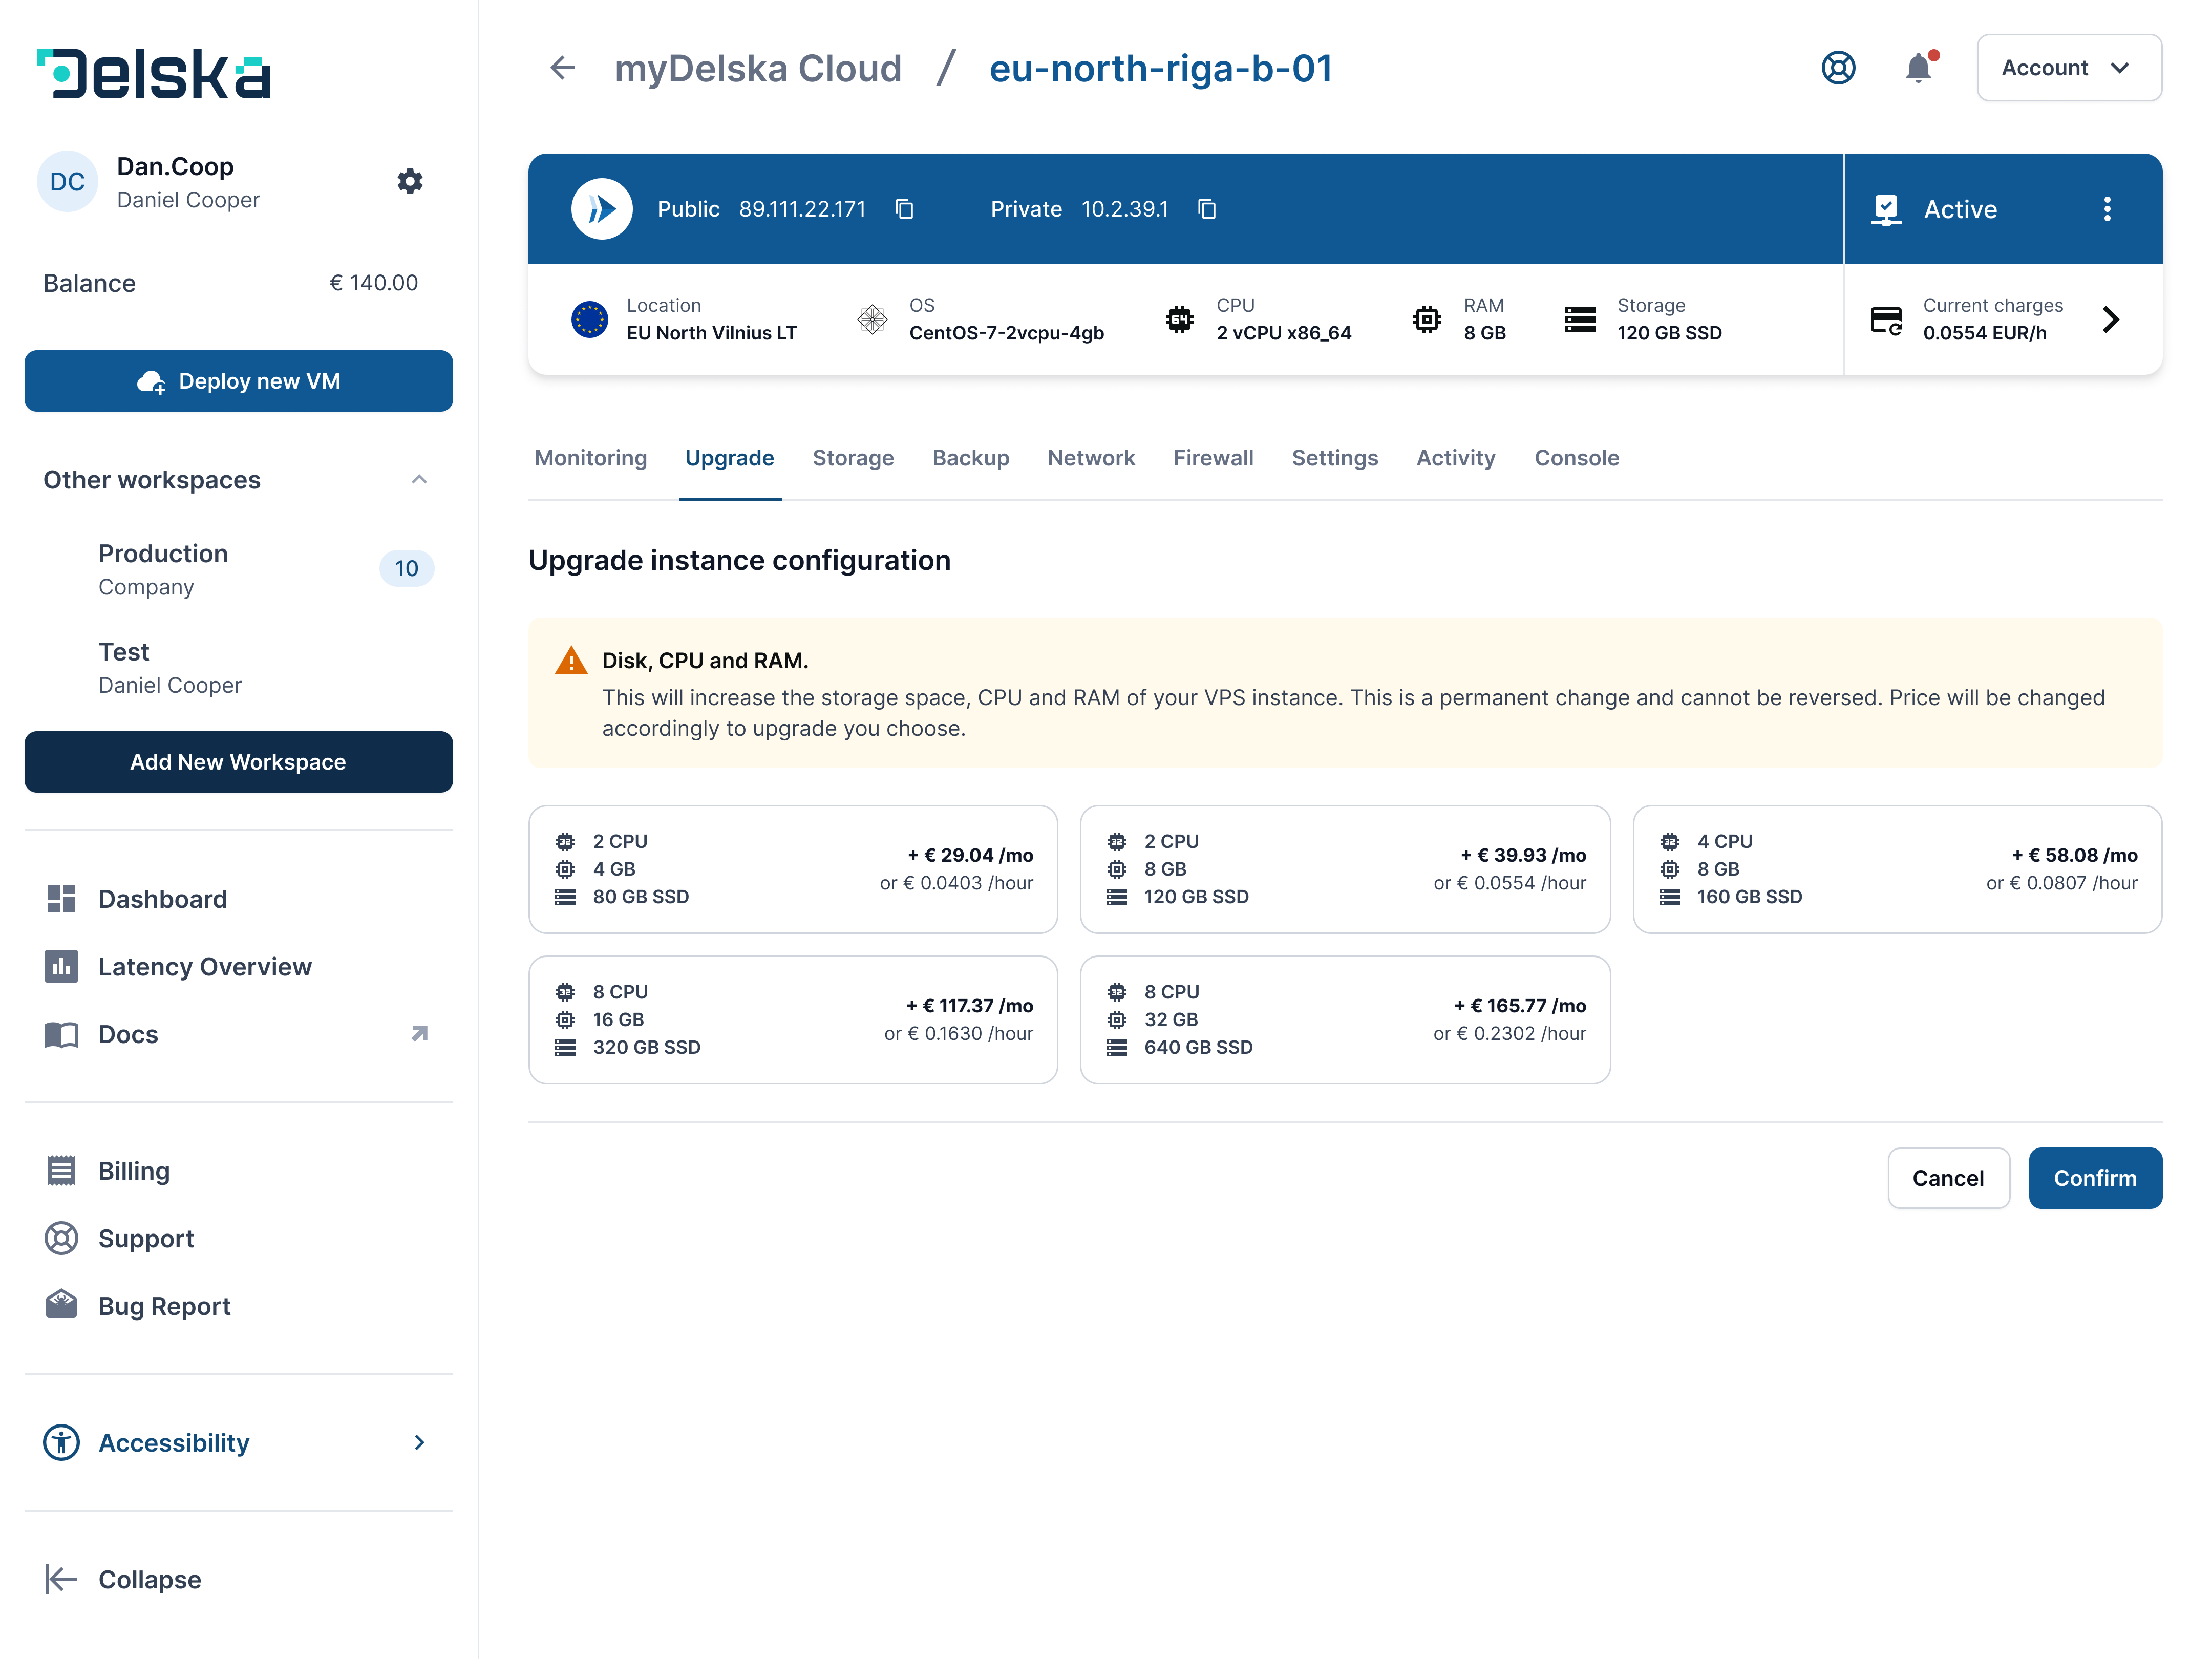
Task: Click the DC user avatar
Action: coord(67,181)
